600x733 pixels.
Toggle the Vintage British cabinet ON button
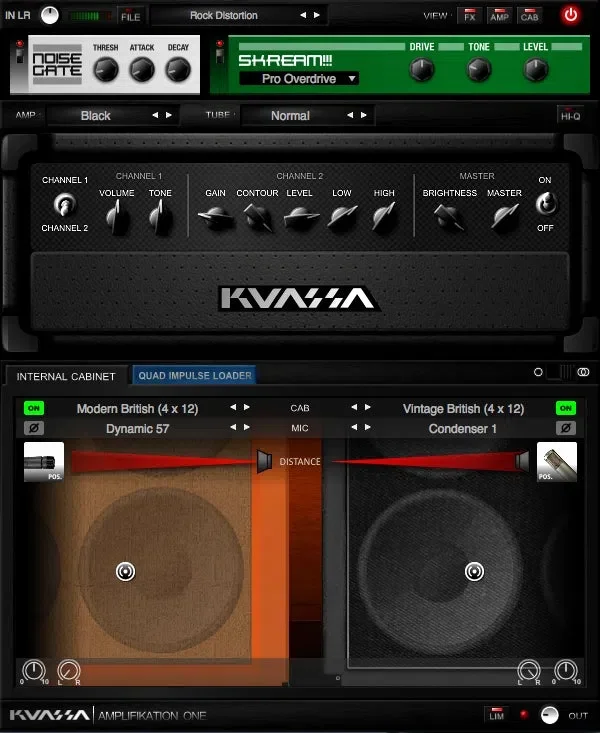point(566,408)
